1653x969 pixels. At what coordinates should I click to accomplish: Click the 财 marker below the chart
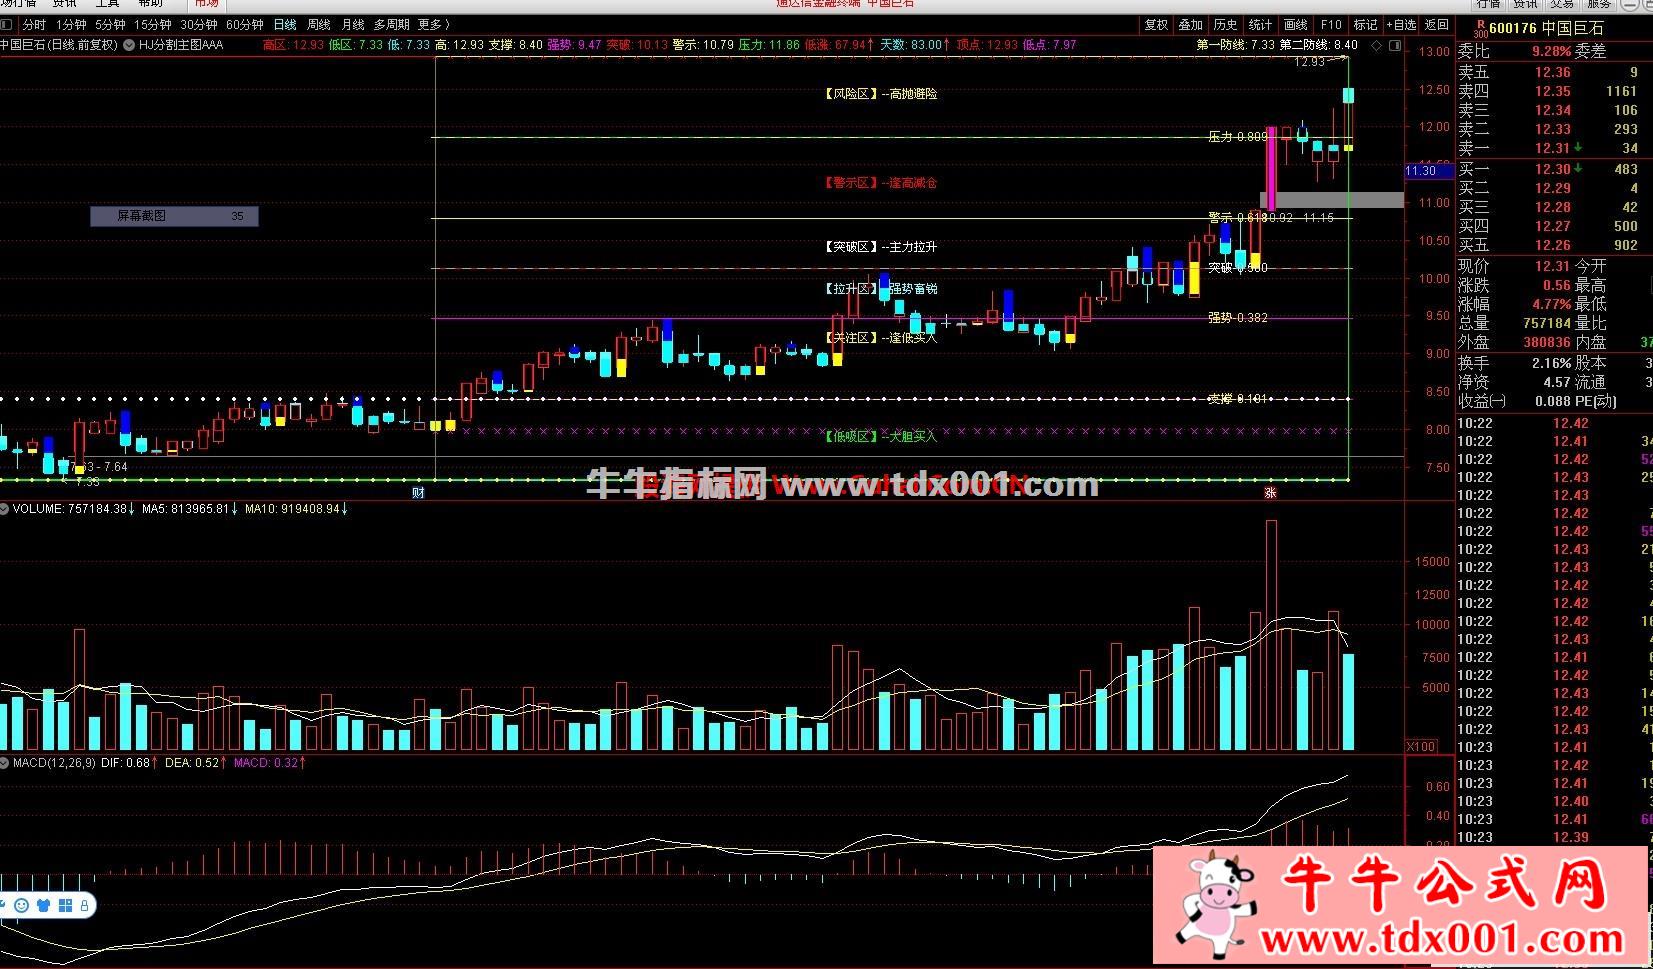418,492
